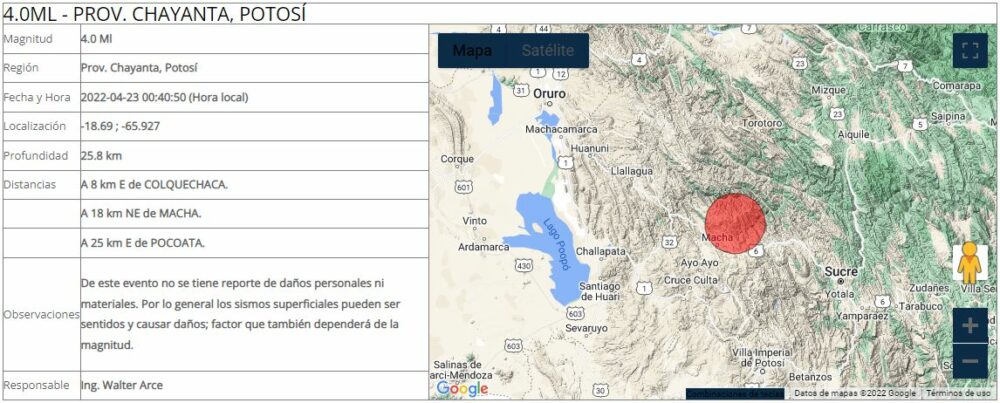The height and width of the screenshot is (403, 1000).
Task: Toggle fullscreen view of the map
Action: tap(969, 51)
